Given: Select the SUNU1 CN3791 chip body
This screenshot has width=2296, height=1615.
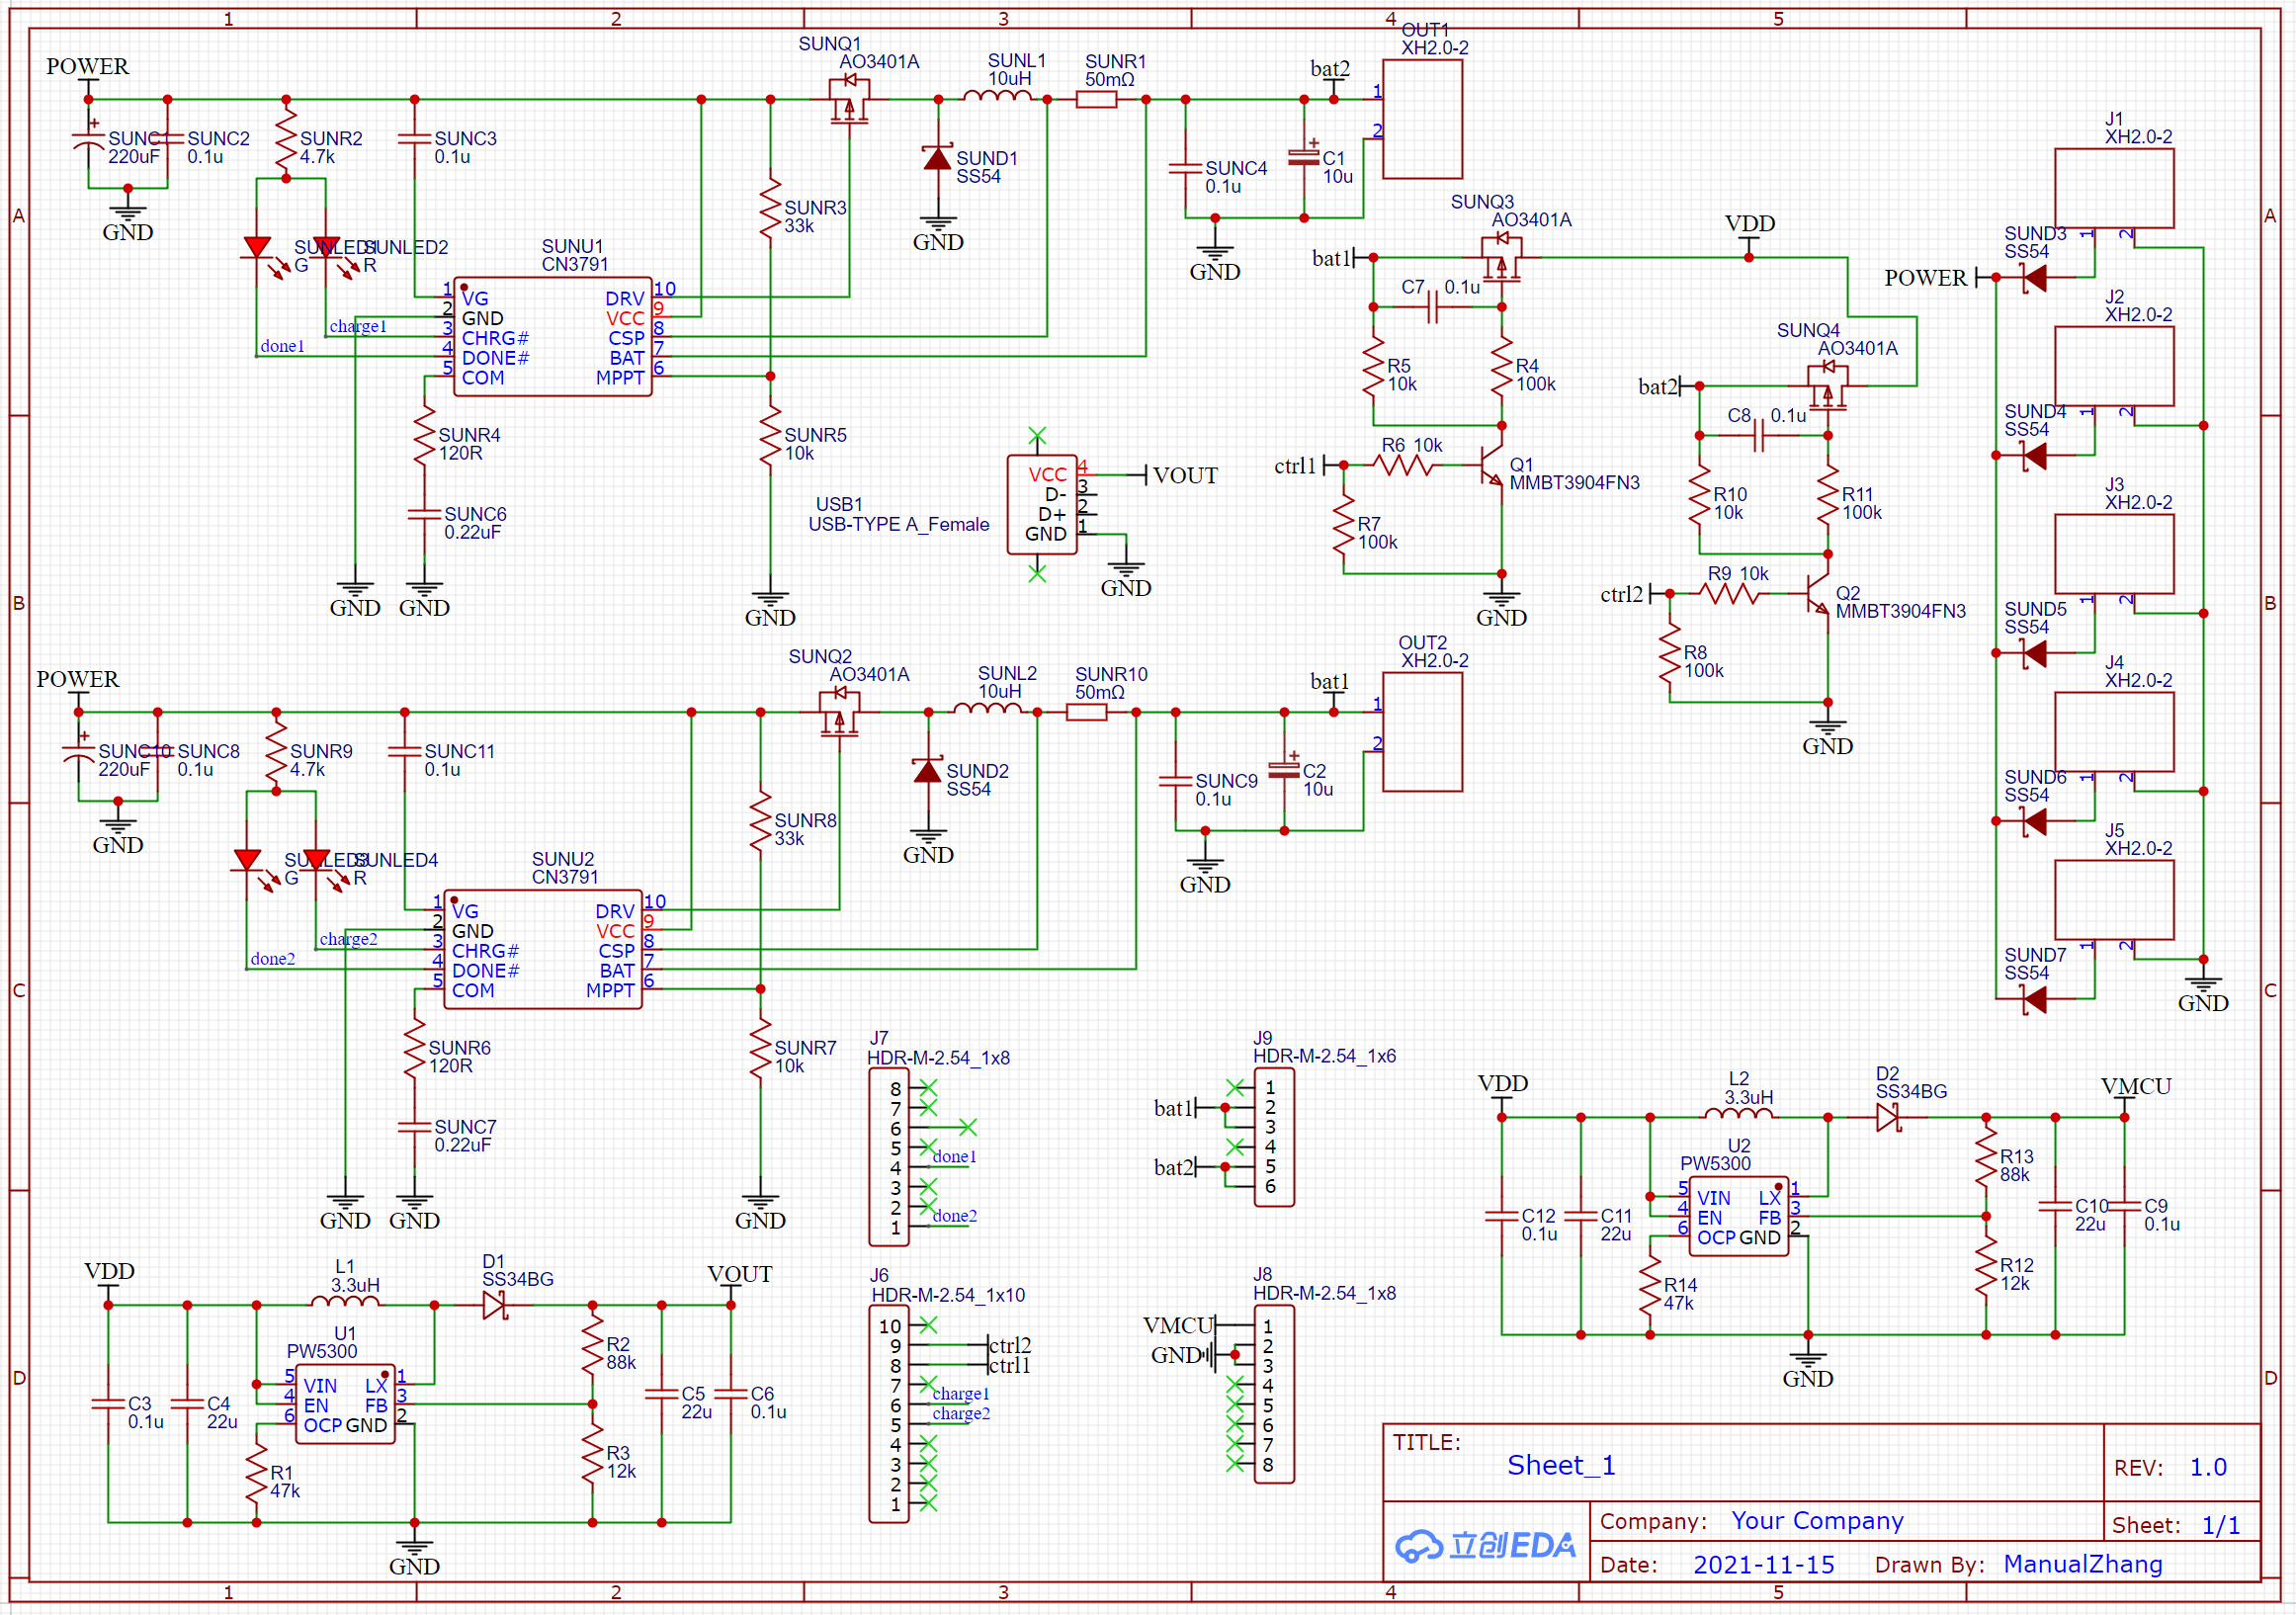Looking at the screenshot, I should (553, 337).
